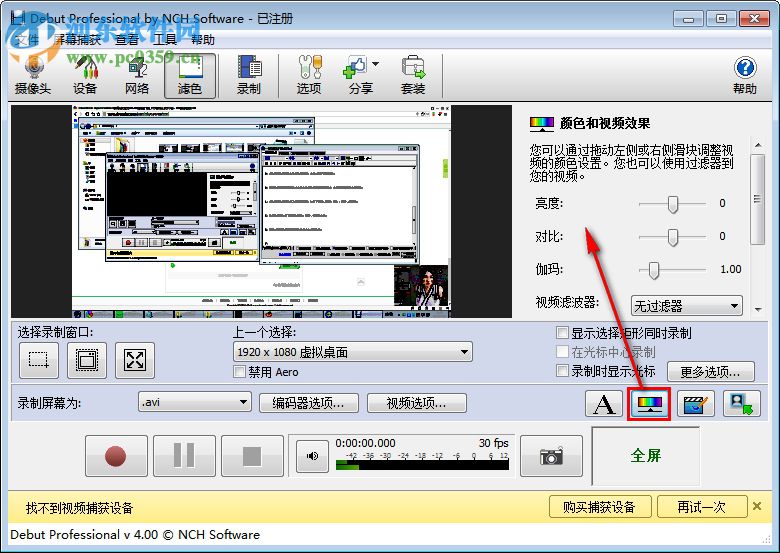Click status bar Debut Professional v 4.00 text
Viewport: 780px width, 553px height.
coord(135,535)
